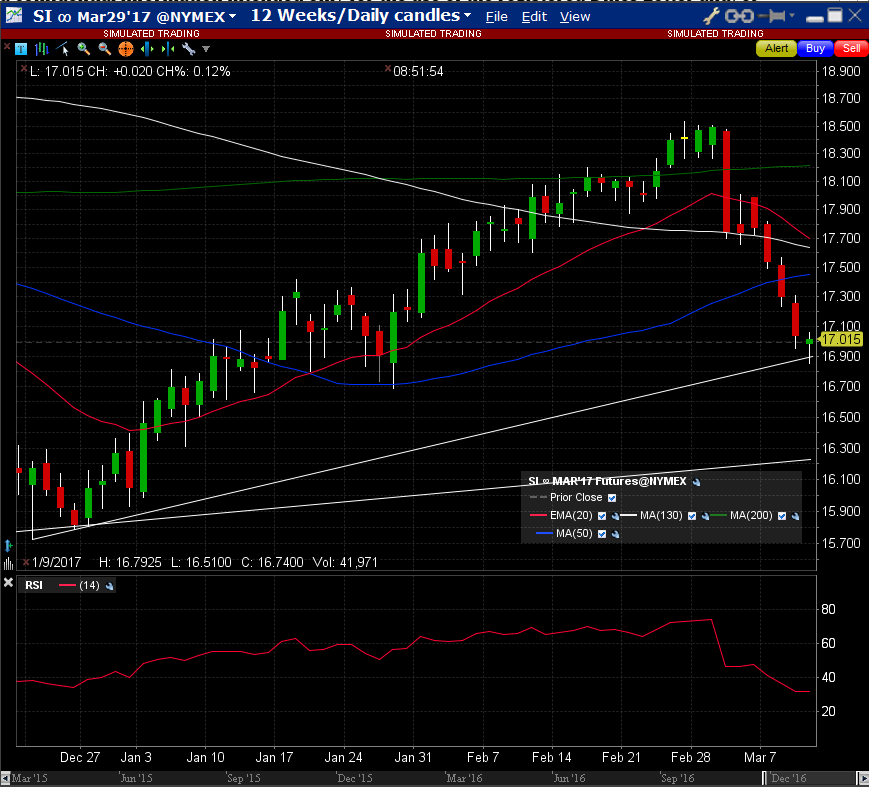Open the EMA(20) settings wrench icon

[x=617, y=516]
